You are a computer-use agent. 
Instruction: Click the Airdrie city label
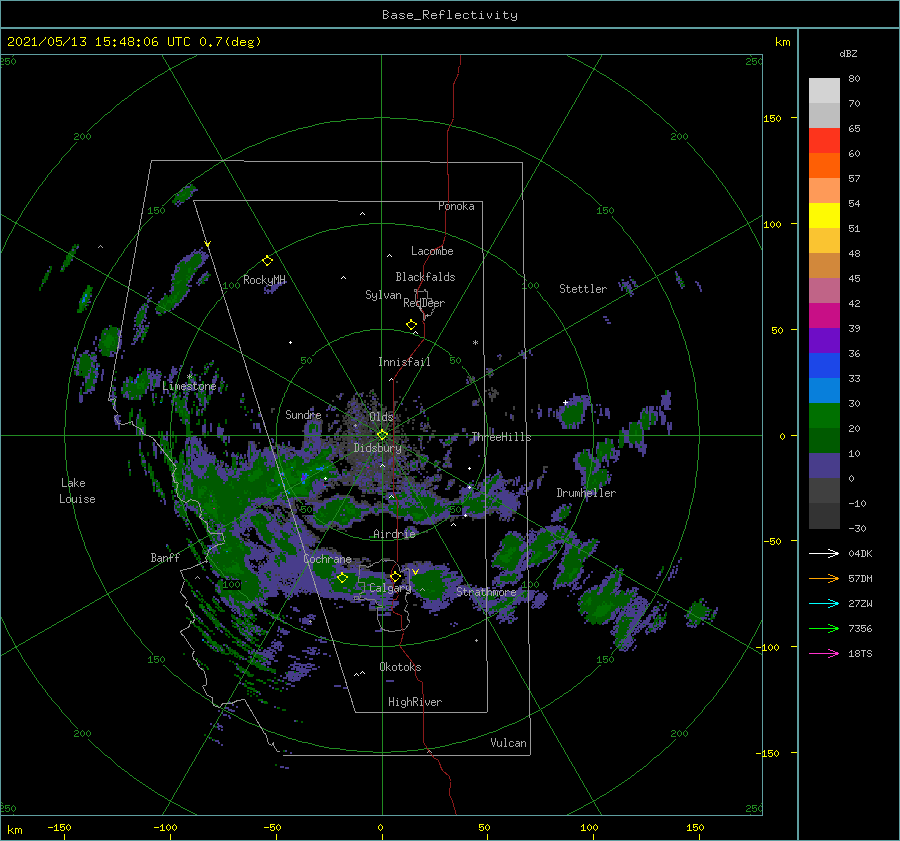[394, 534]
